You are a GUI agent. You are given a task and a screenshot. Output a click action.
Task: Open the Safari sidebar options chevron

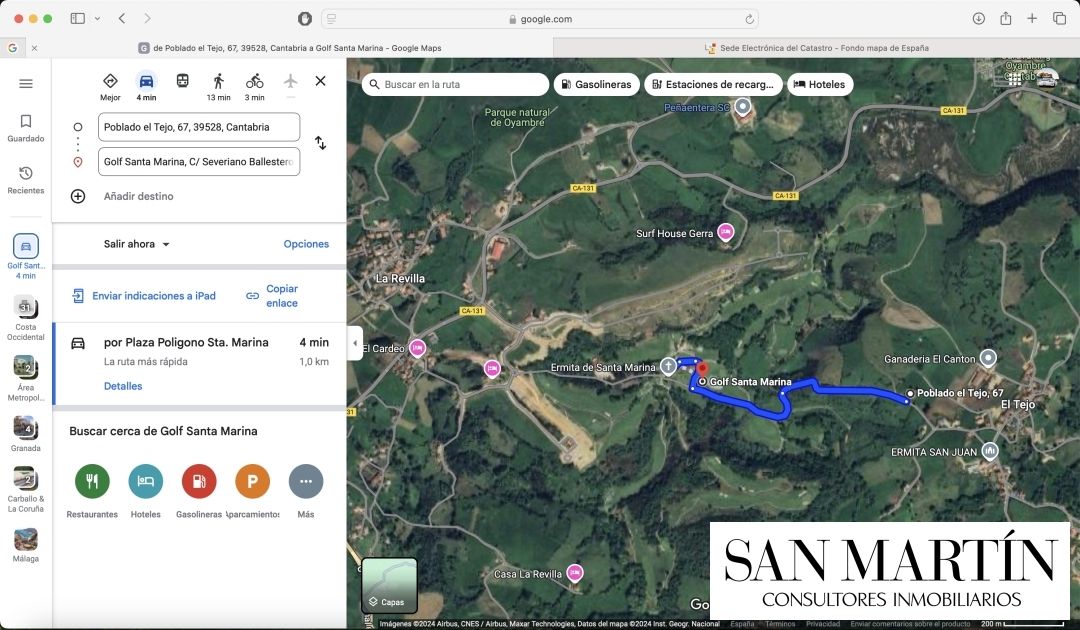click(97, 19)
